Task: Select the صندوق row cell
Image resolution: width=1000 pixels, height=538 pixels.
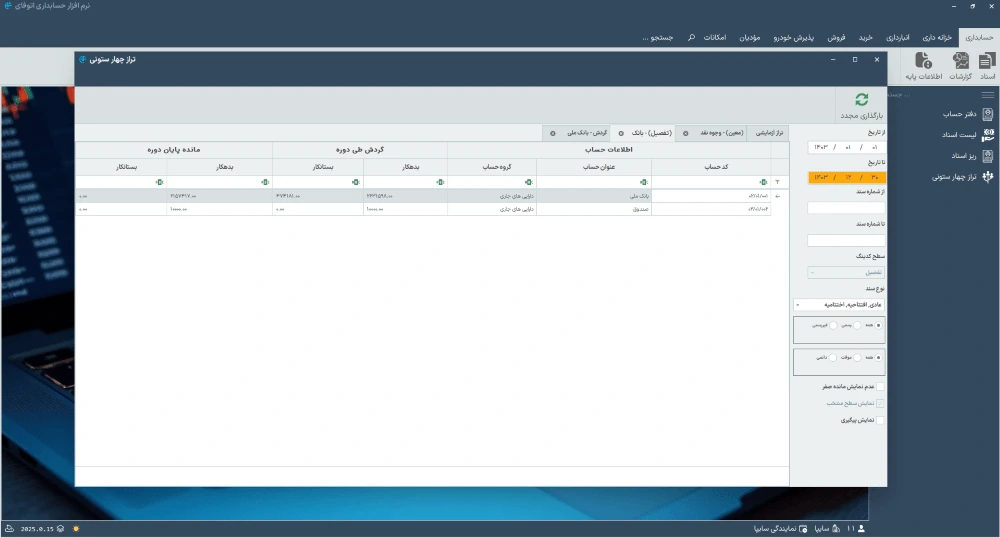Action: pos(594,209)
